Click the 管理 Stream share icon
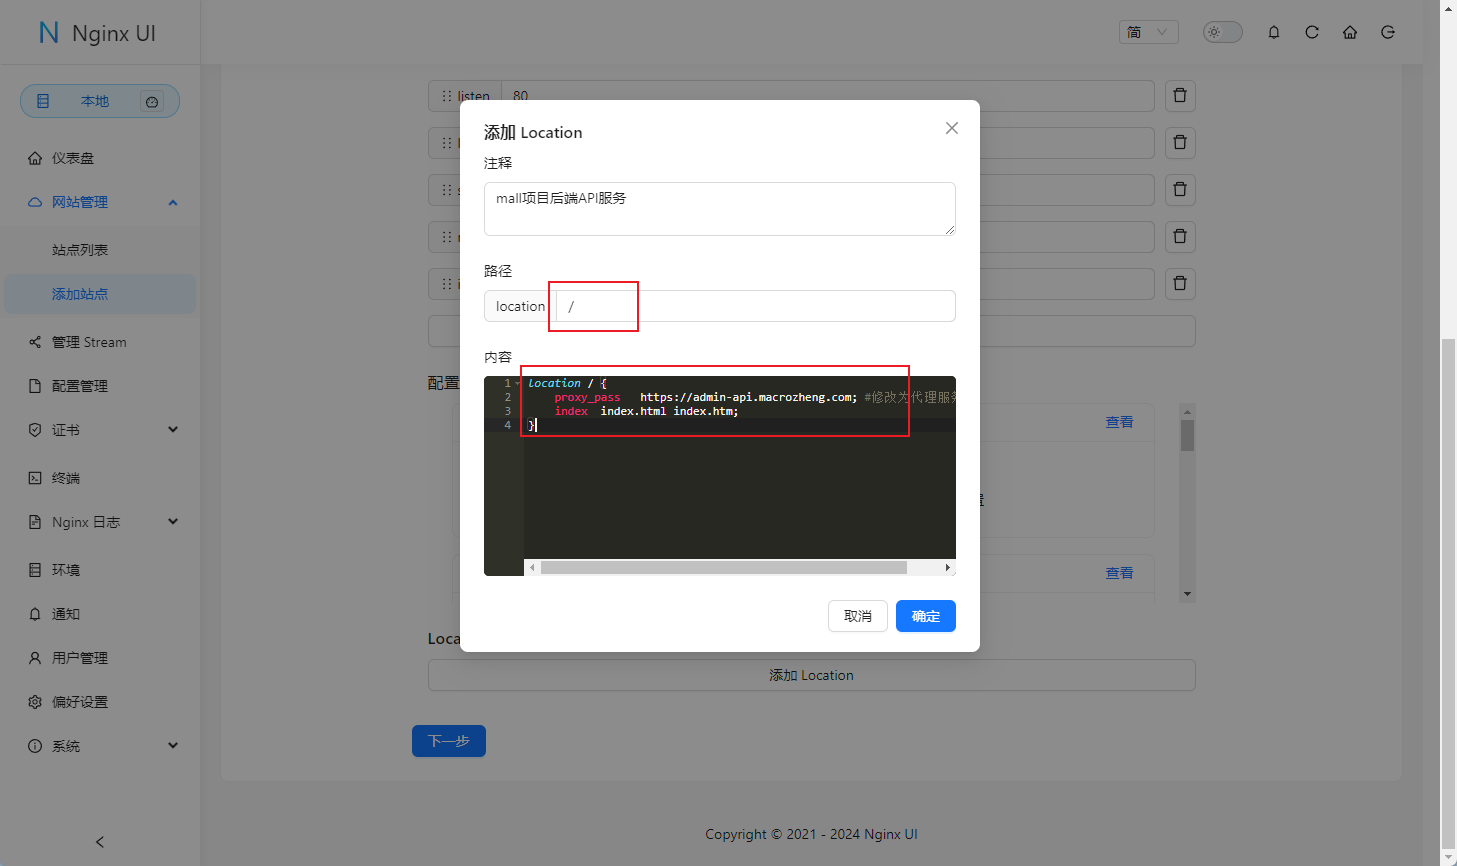Image resolution: width=1457 pixels, height=866 pixels. pos(35,342)
